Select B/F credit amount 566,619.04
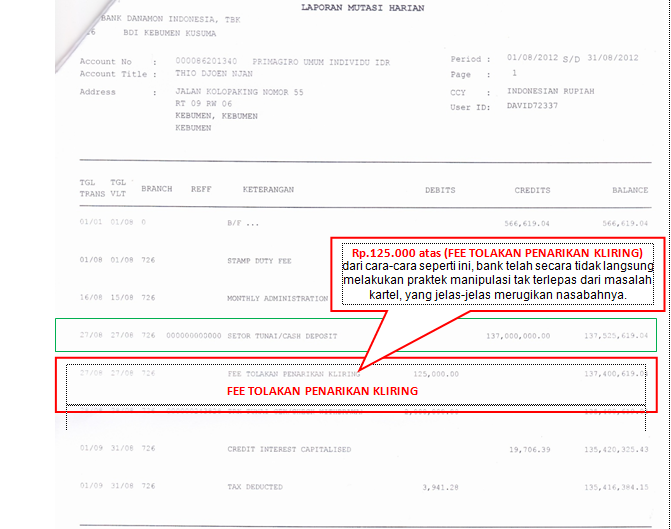671x529 pixels. coord(527,223)
